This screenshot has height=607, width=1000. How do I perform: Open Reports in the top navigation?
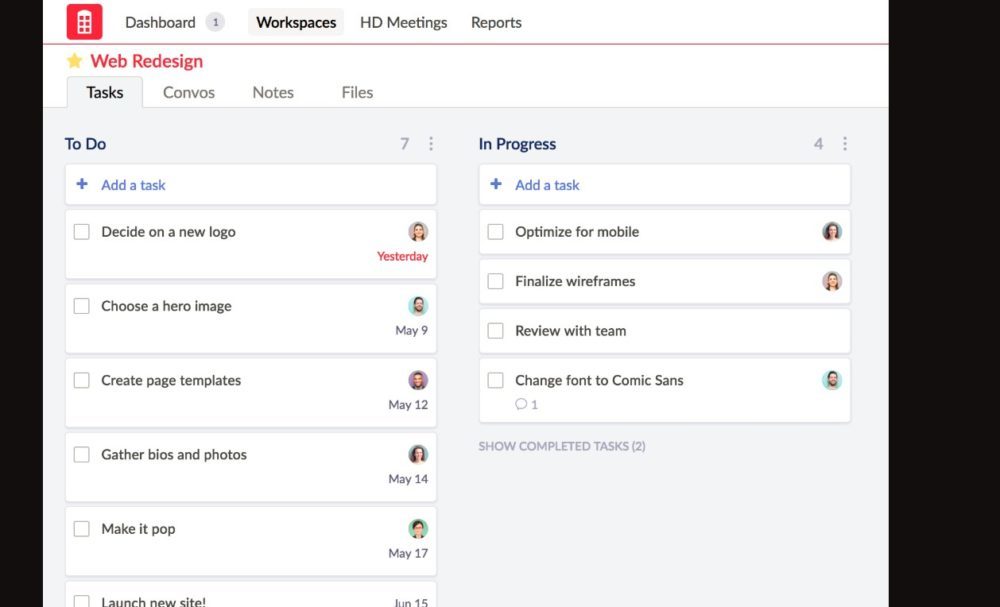(496, 22)
